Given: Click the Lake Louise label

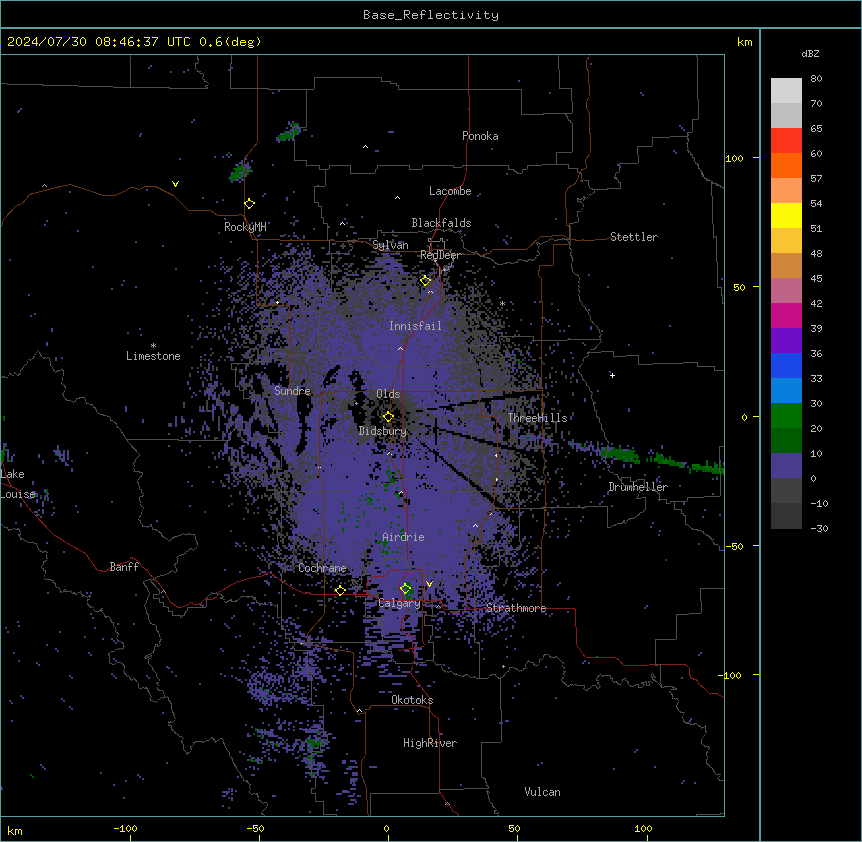Looking at the screenshot, I should coord(16,484).
